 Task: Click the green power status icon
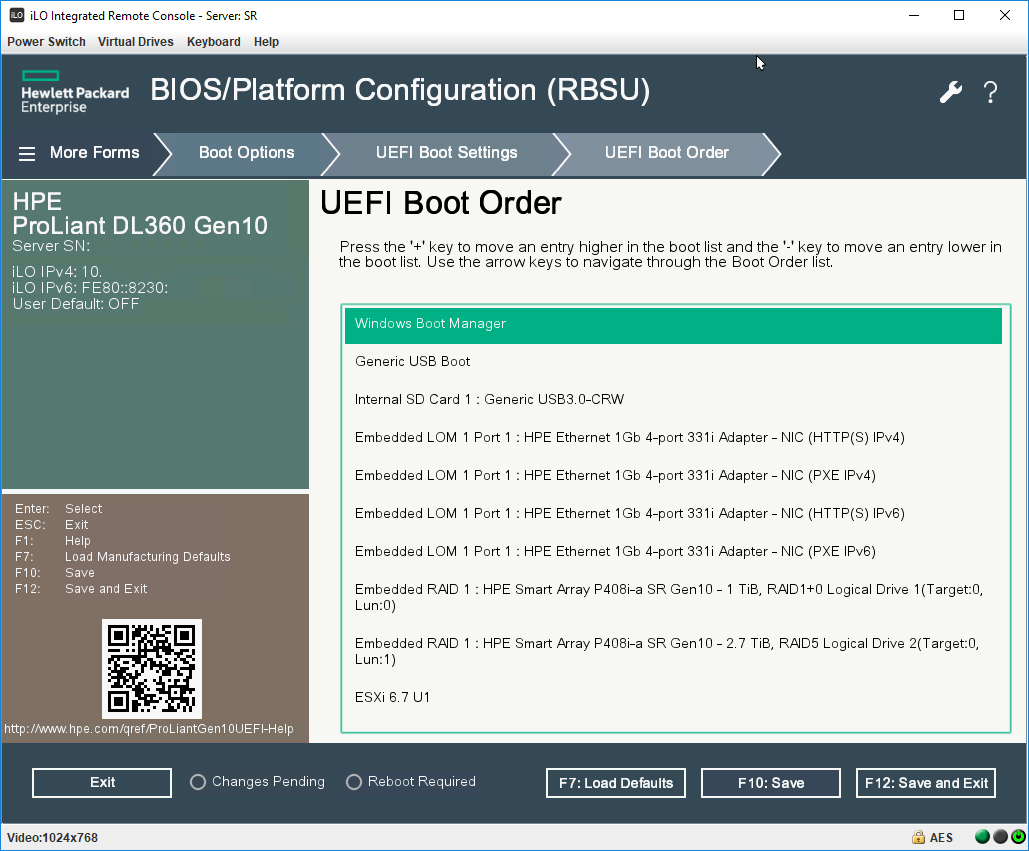pyautogui.click(x=1018, y=837)
